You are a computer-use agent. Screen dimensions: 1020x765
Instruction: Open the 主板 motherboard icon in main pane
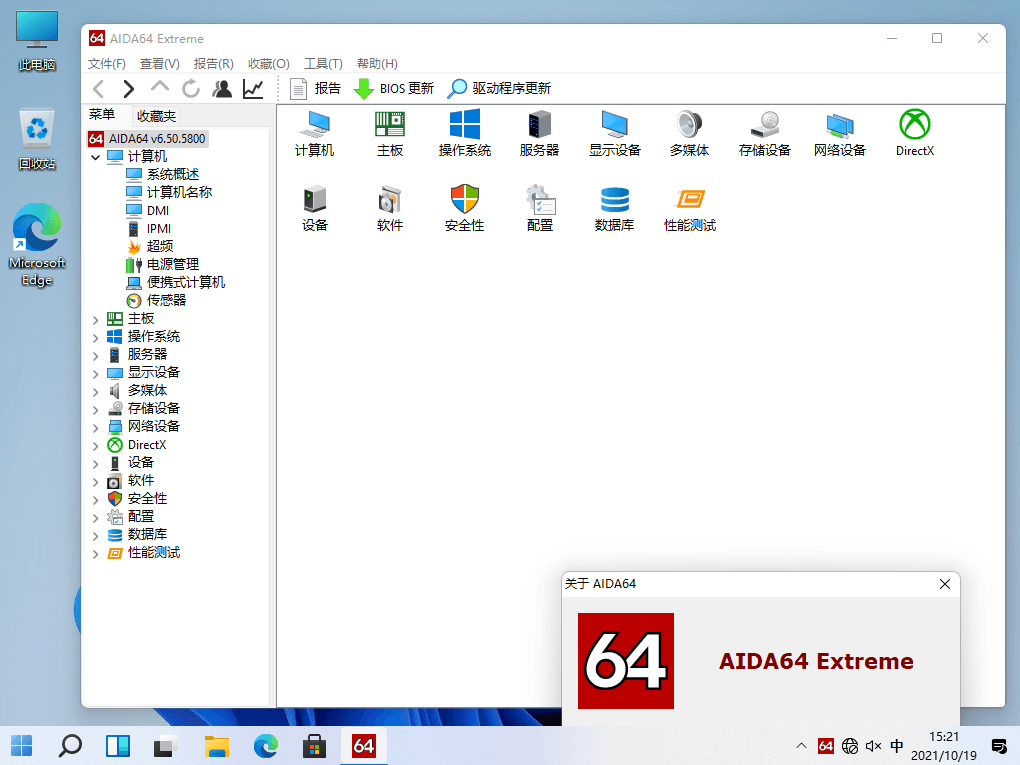(390, 133)
